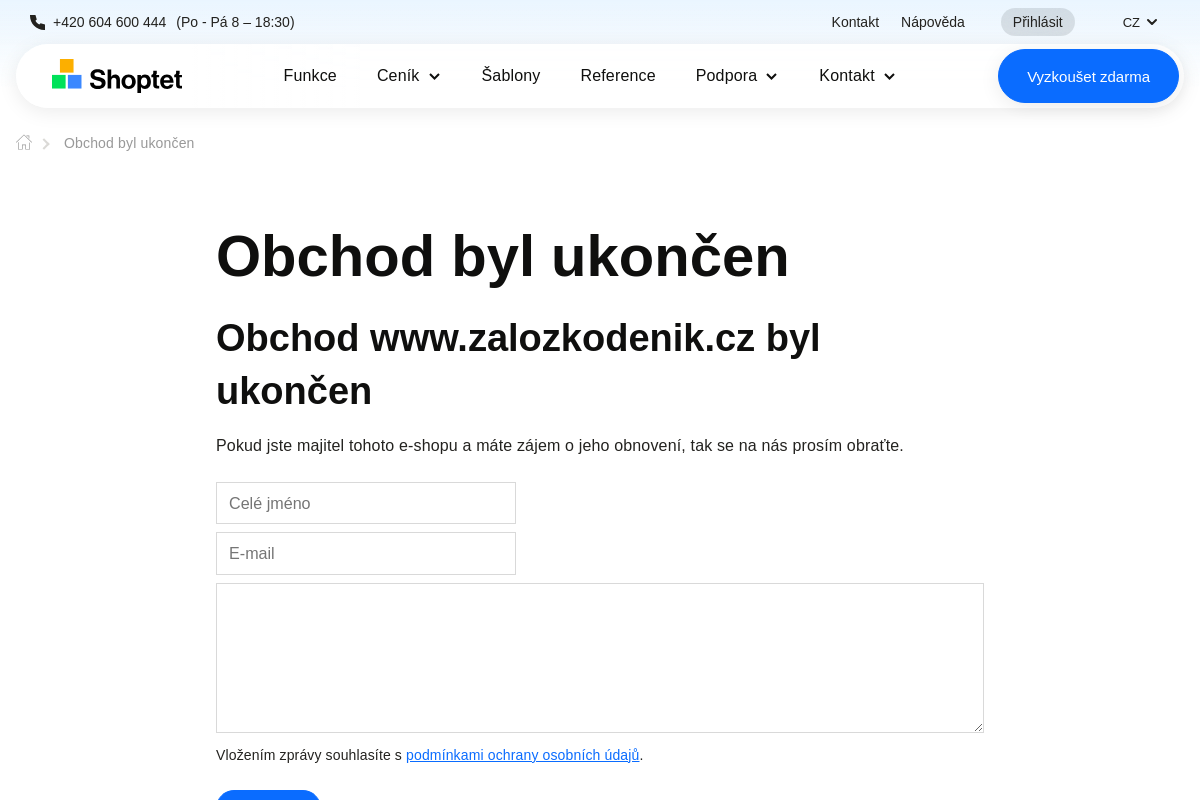Click the textarea resize grip corner
The width and height of the screenshot is (1200, 800).
click(978, 727)
